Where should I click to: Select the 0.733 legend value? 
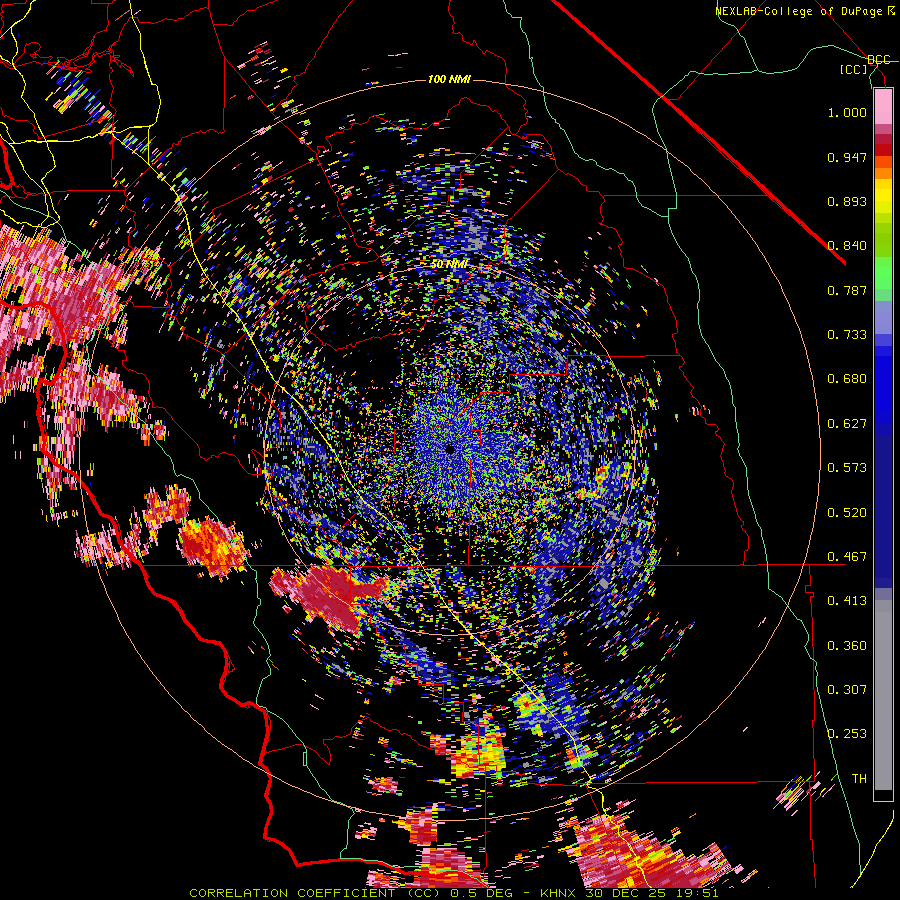tap(847, 335)
